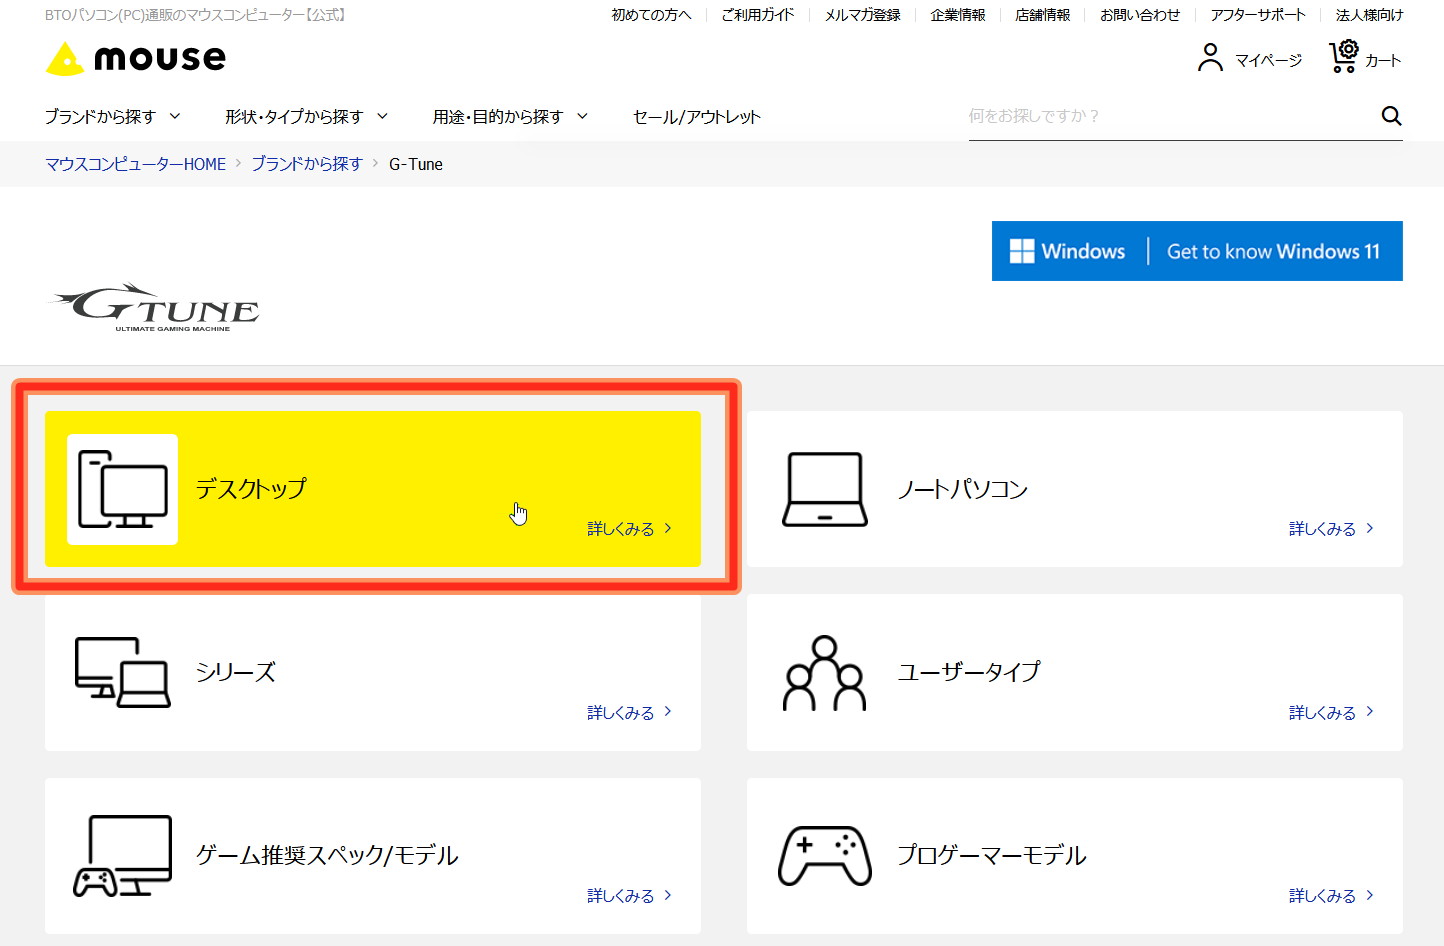Click the search magnifier icon

1391,116
